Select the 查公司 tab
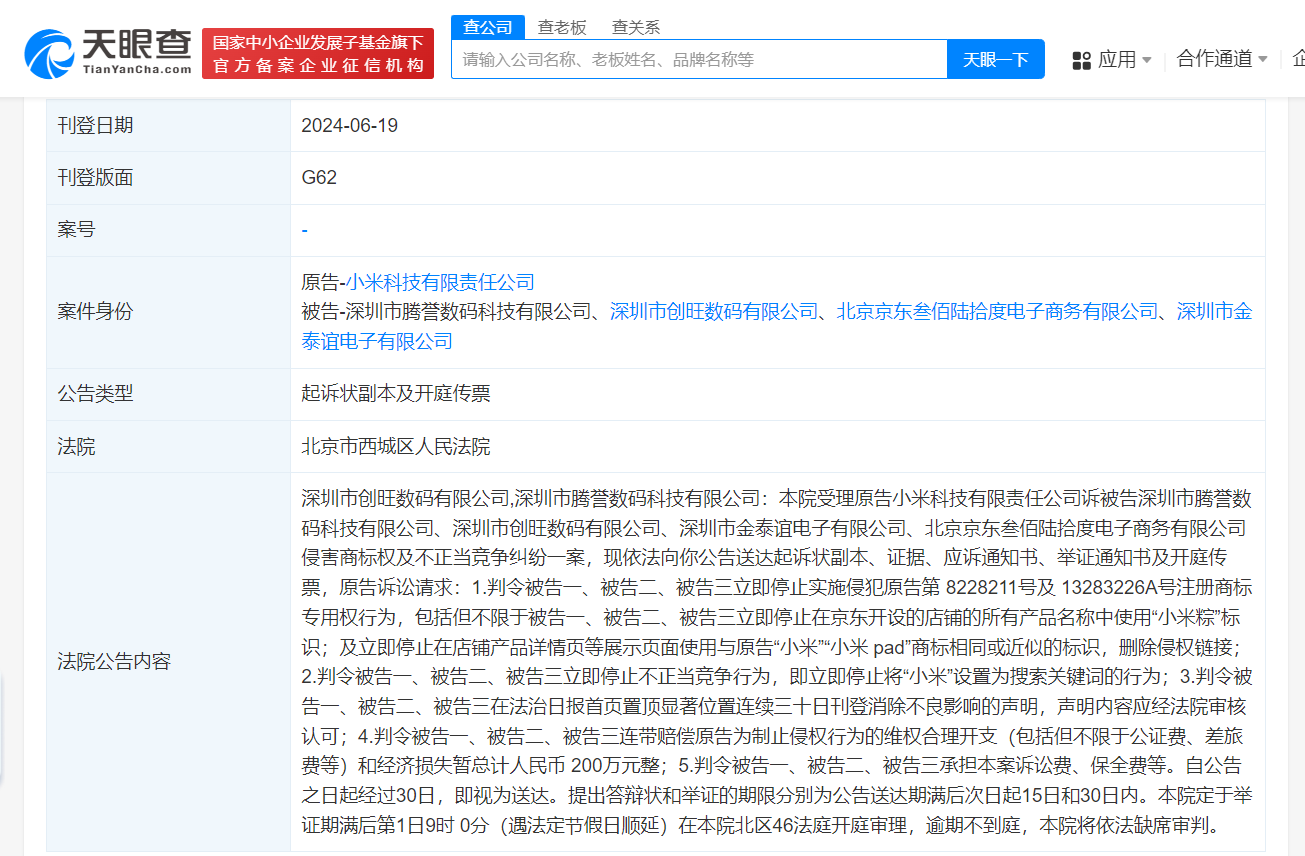Viewport: 1305px width, 856px height. point(490,27)
